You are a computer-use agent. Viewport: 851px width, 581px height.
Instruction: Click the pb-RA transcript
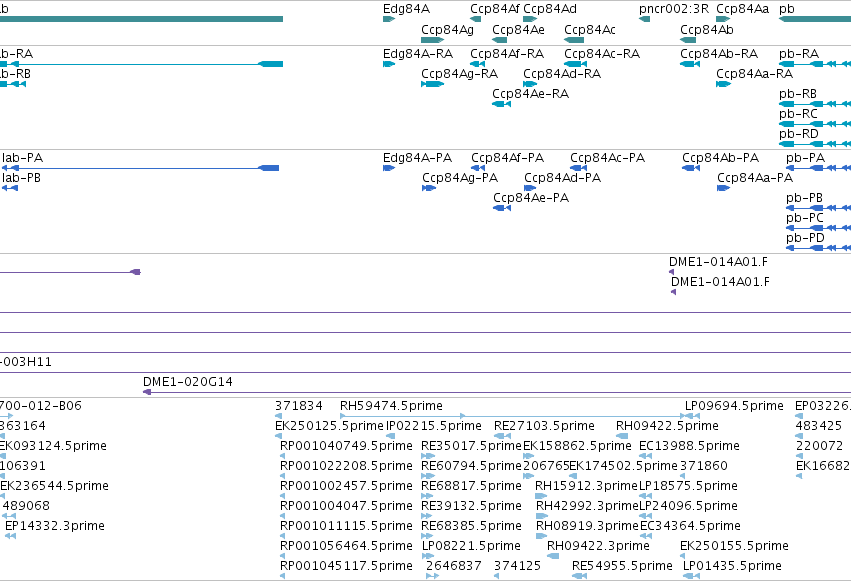click(815, 64)
